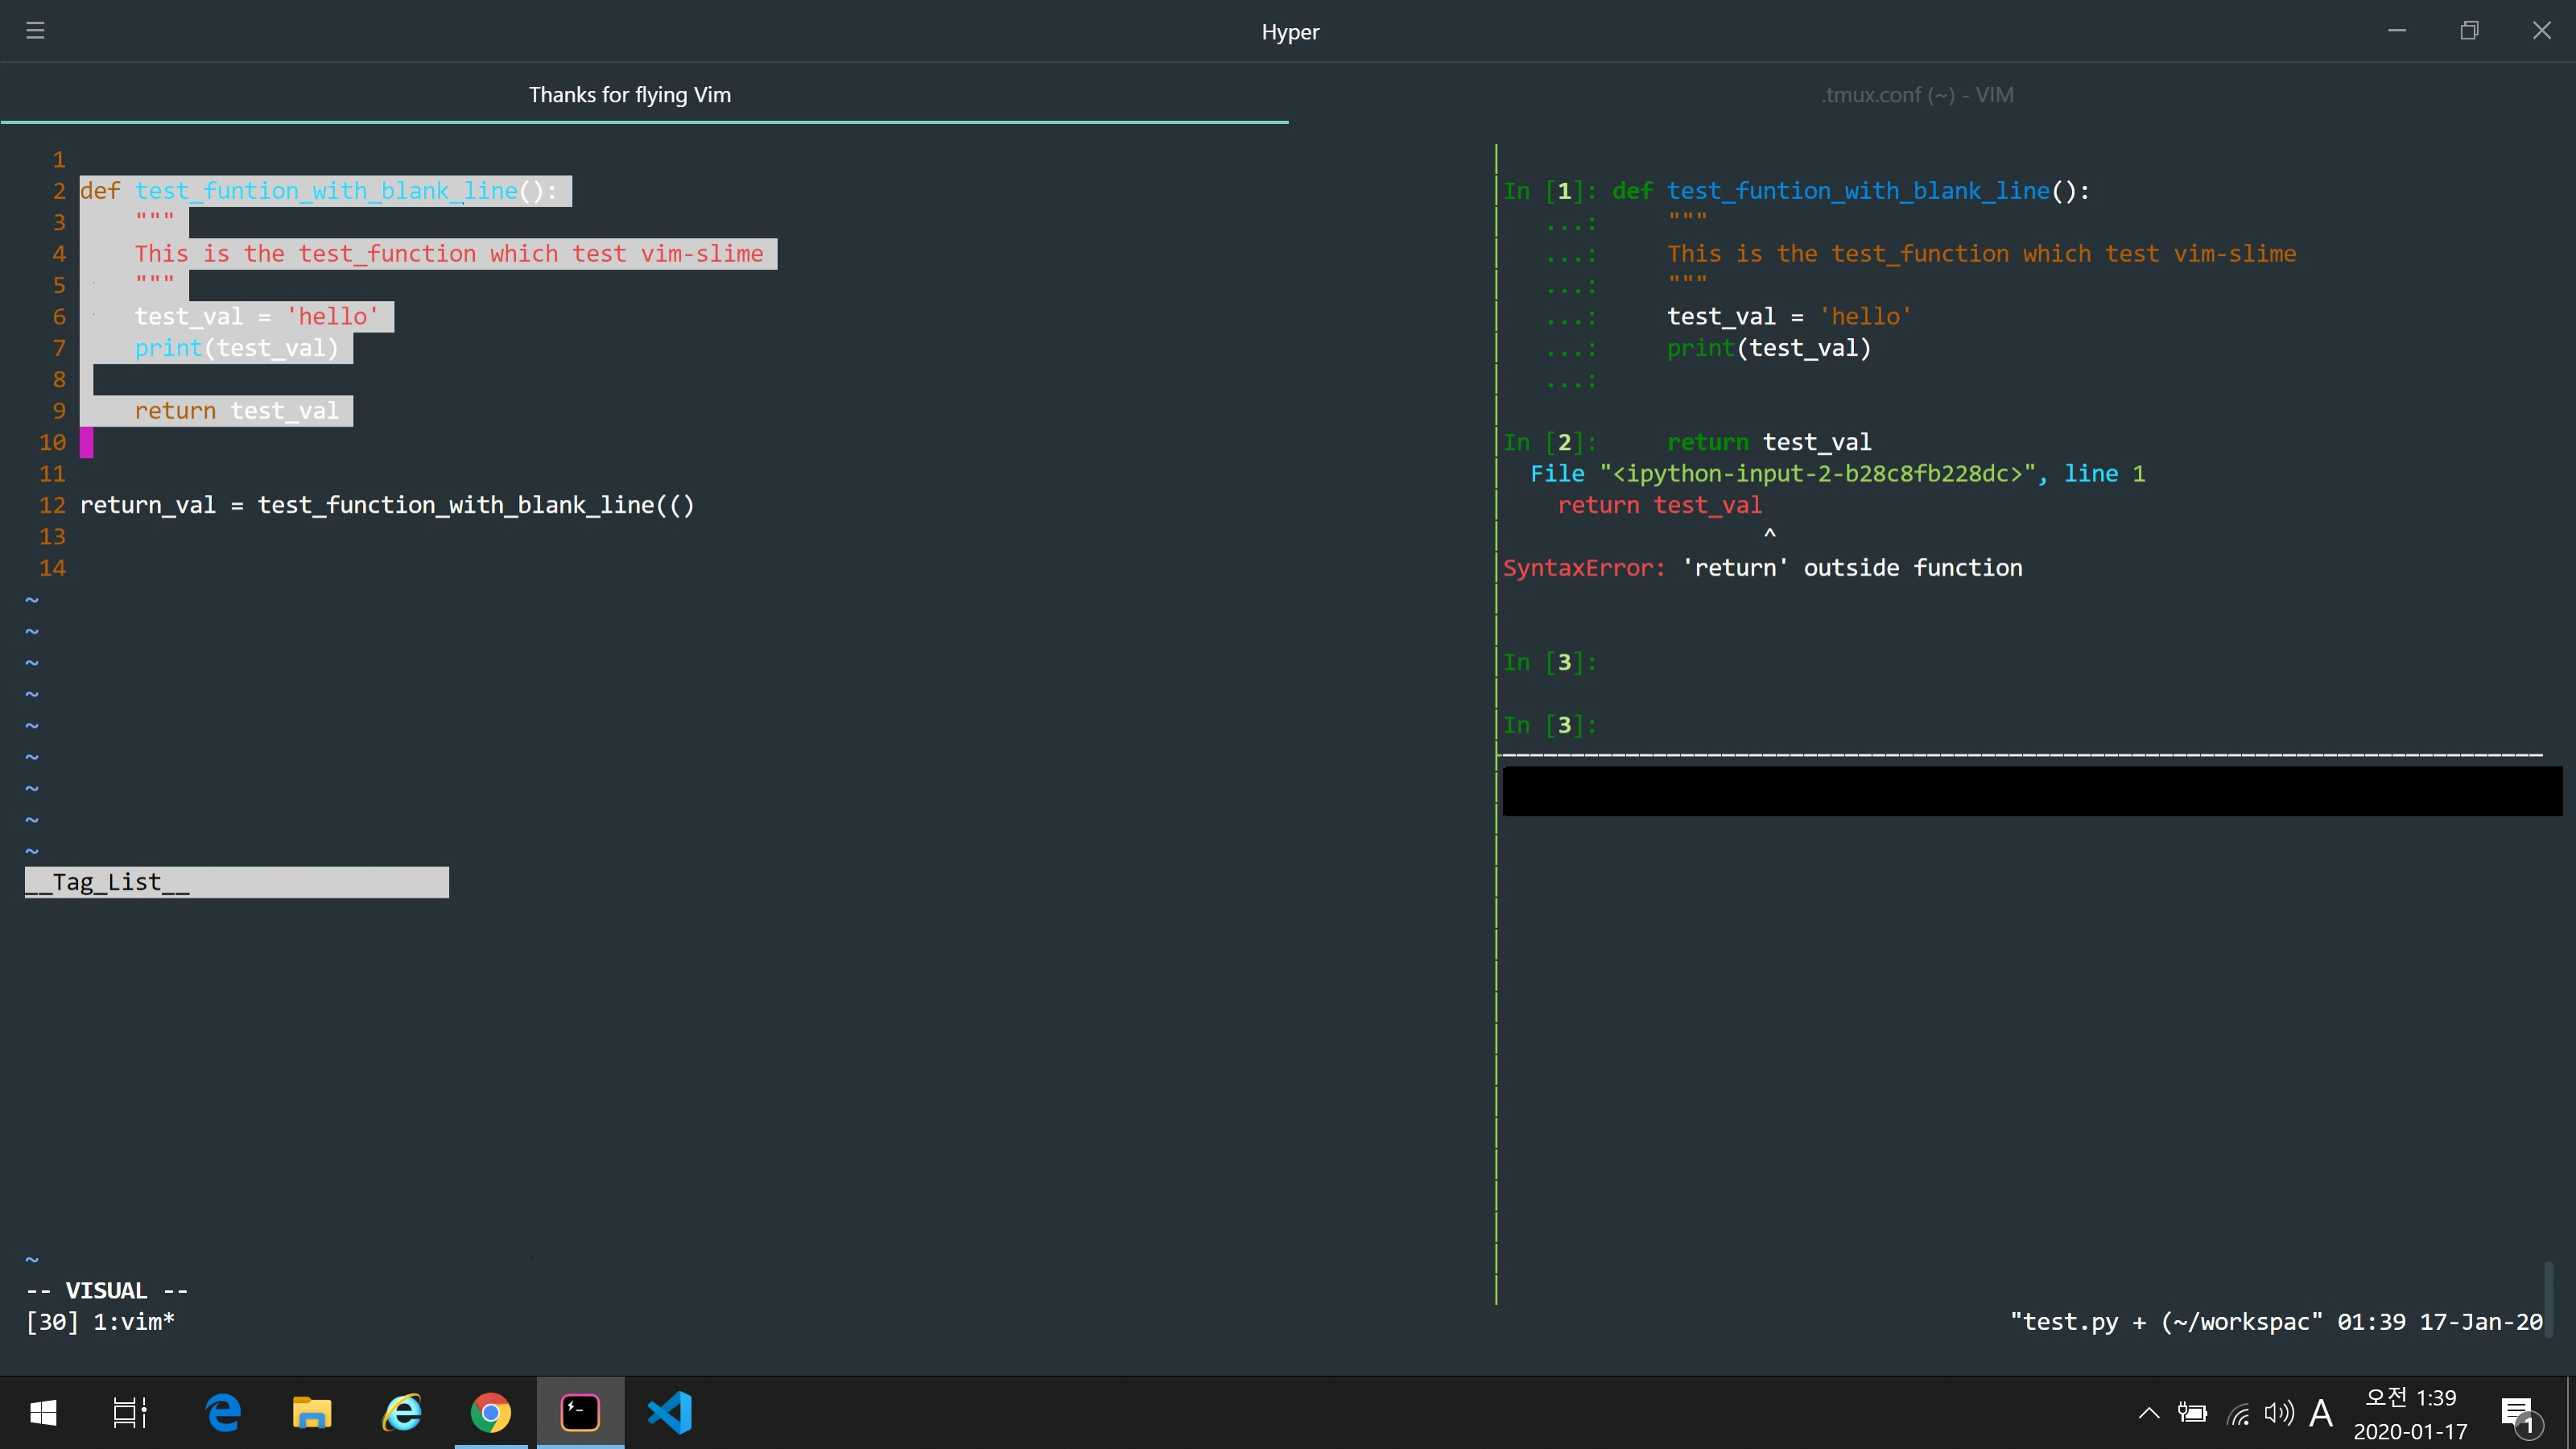This screenshot has height=1449, width=2576.
Task: Click the clock showing 2020-01-17
Action: (x=2412, y=1413)
